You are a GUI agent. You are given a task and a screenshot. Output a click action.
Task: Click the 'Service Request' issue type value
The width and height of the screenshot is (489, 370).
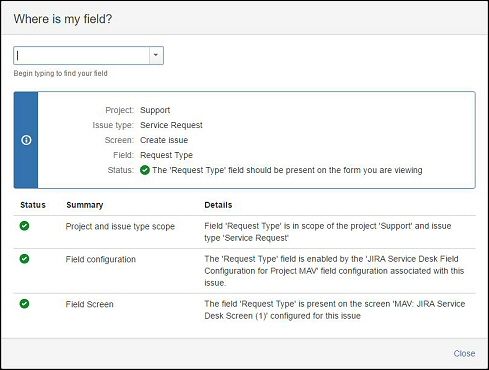coord(171,125)
